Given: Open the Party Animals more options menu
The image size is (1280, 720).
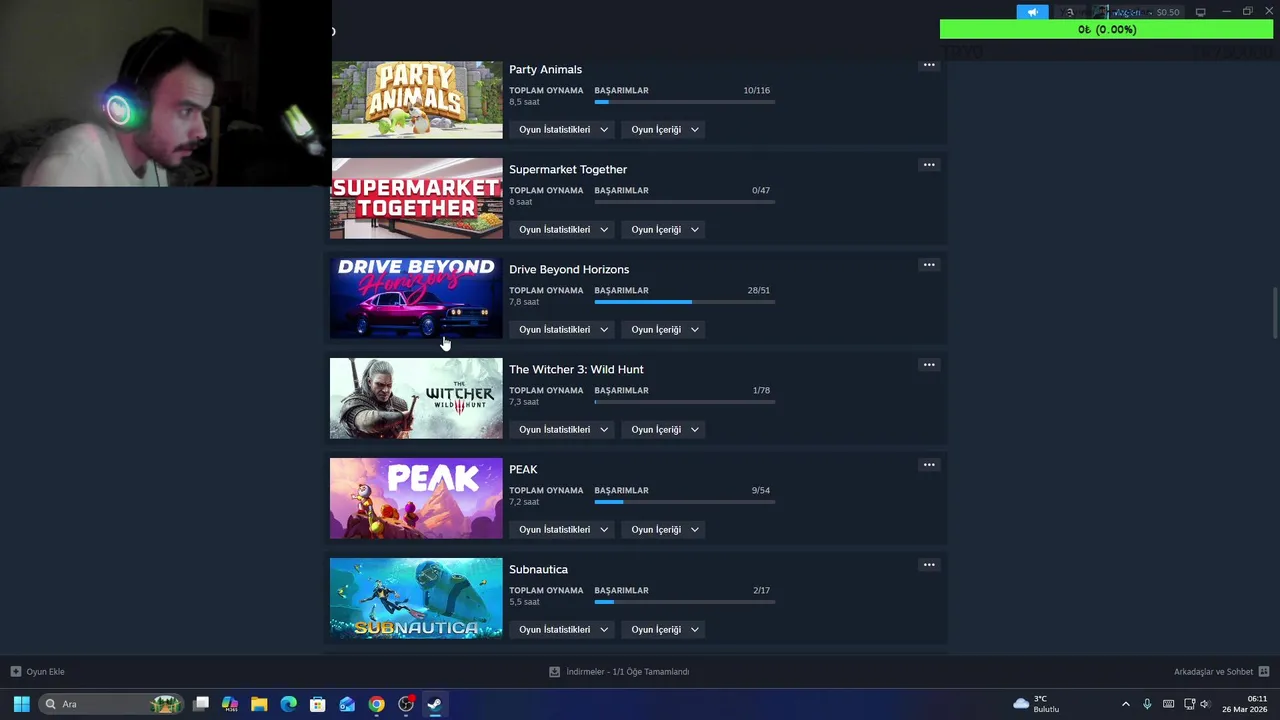Looking at the screenshot, I should click(x=929, y=65).
